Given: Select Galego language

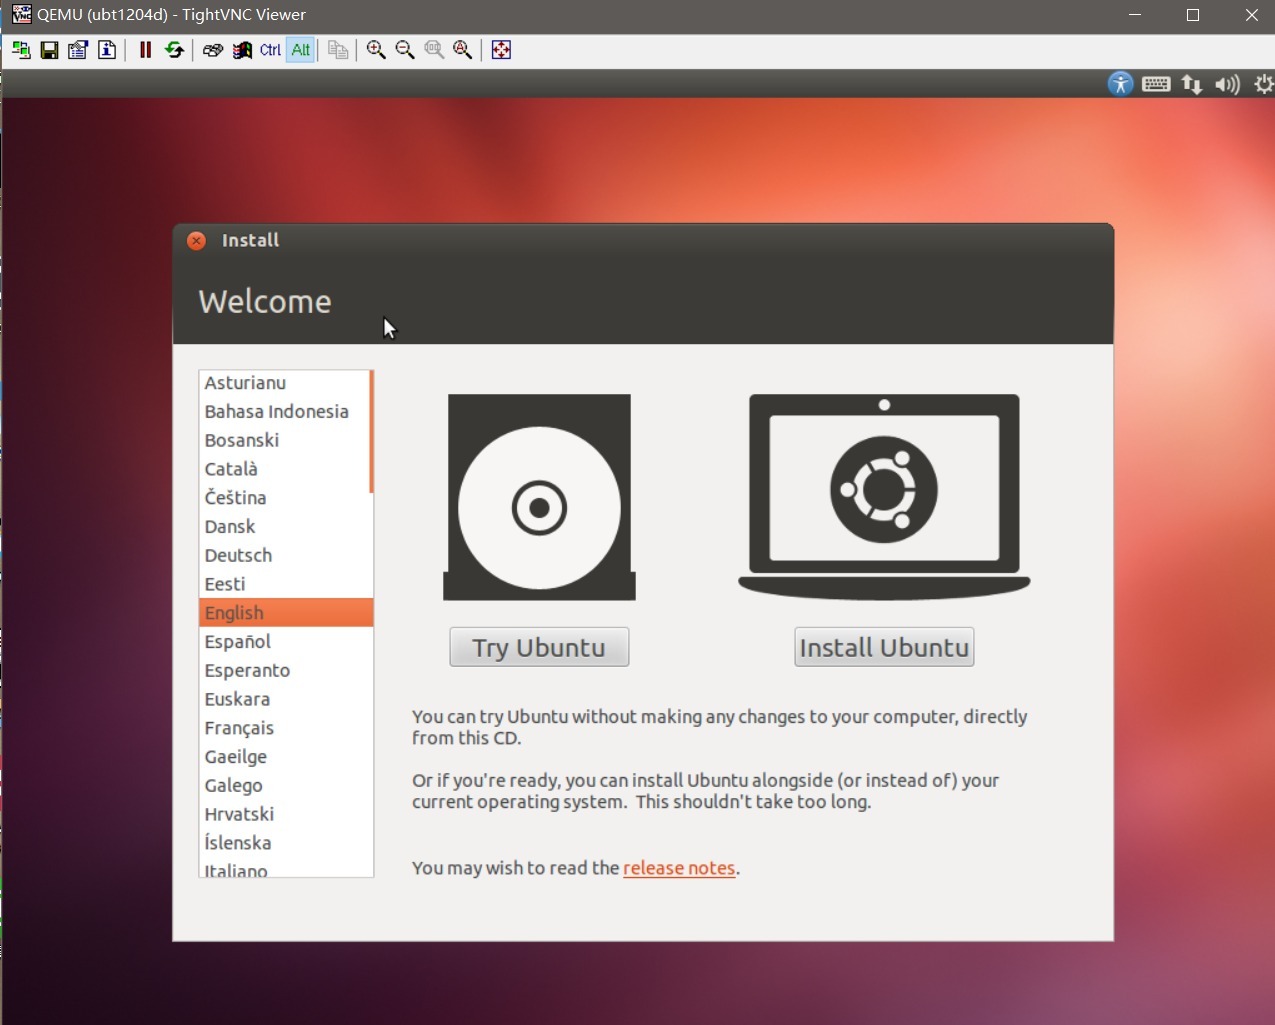Looking at the screenshot, I should coord(285,786).
